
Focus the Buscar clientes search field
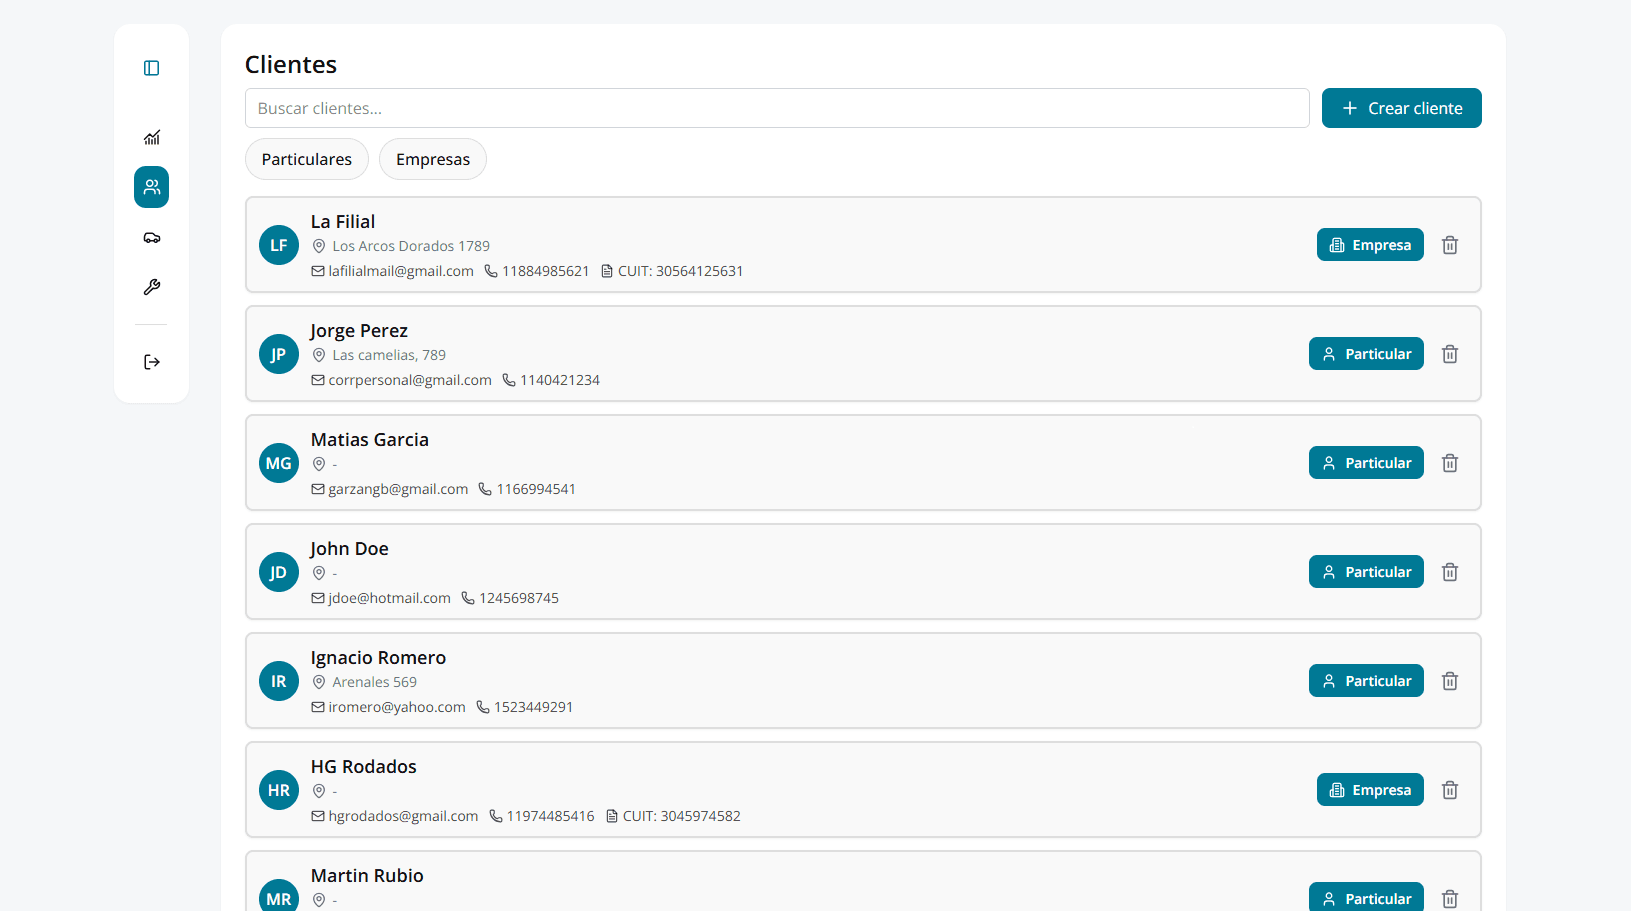pyautogui.click(x=777, y=108)
